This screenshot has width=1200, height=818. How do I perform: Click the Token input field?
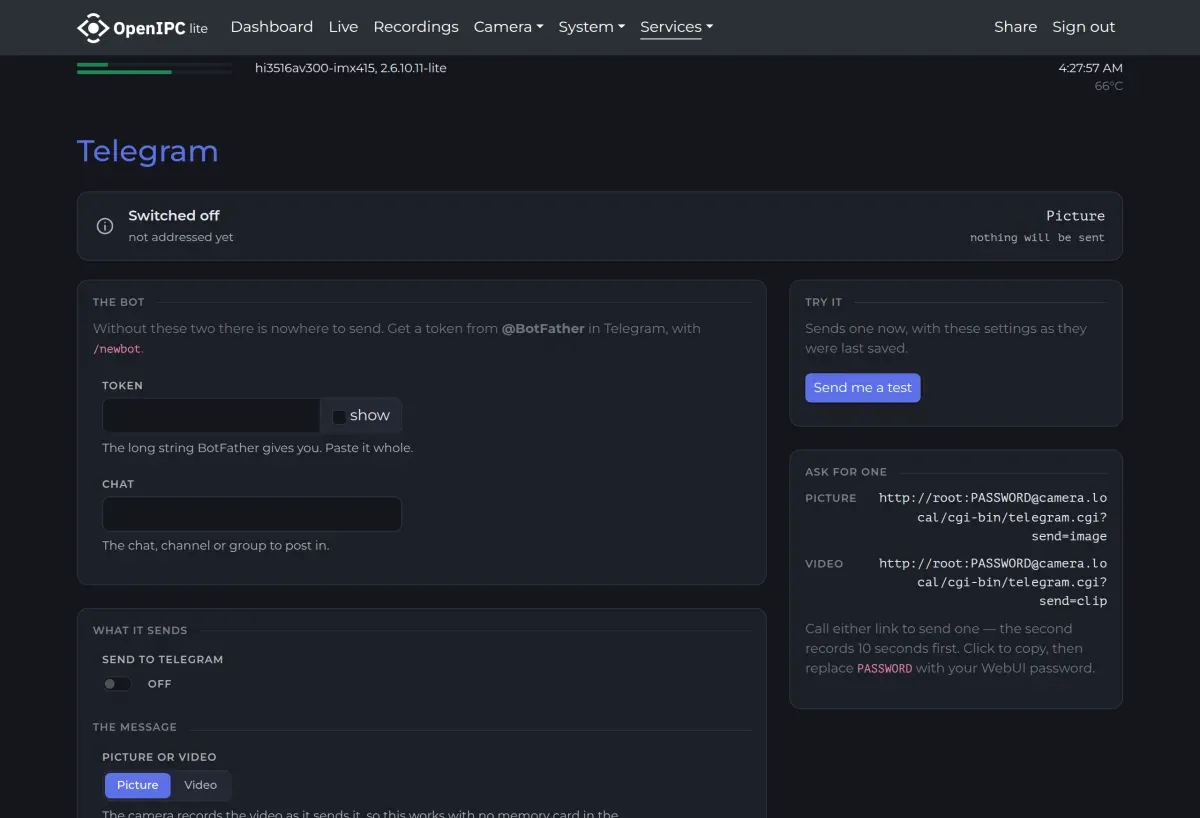pos(211,415)
